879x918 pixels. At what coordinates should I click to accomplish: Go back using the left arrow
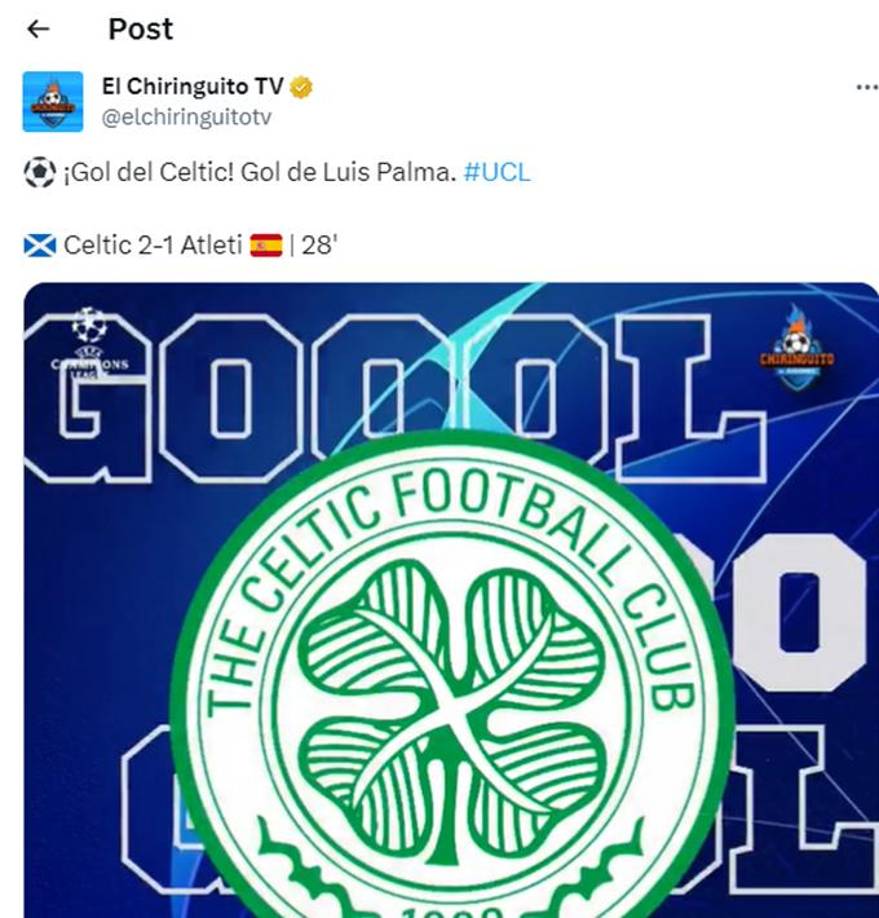[x=38, y=29]
